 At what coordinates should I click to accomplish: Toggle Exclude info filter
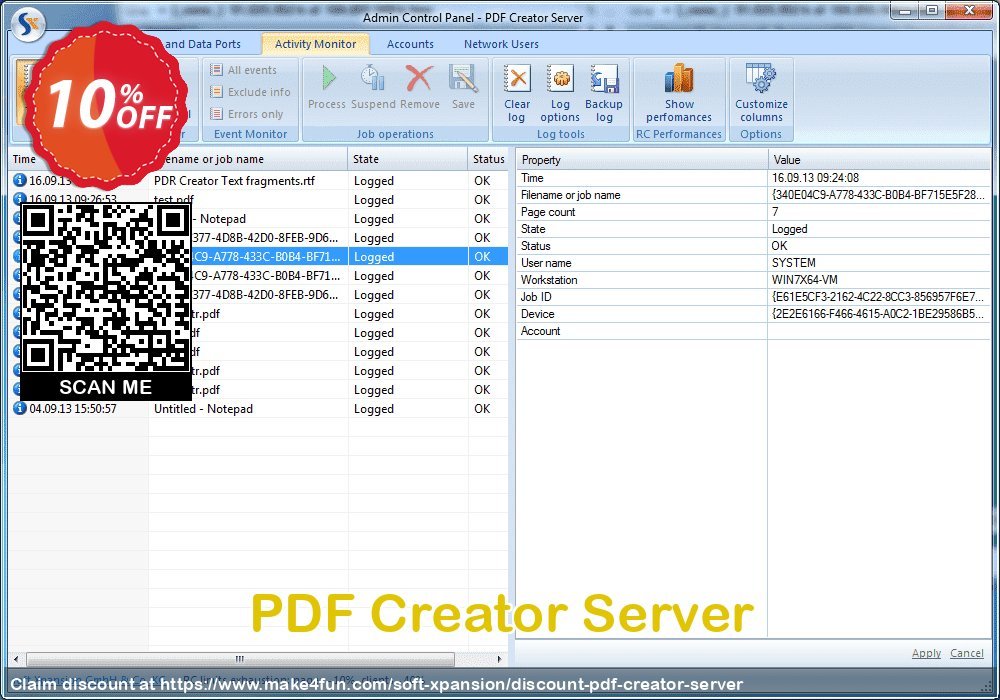[251, 92]
